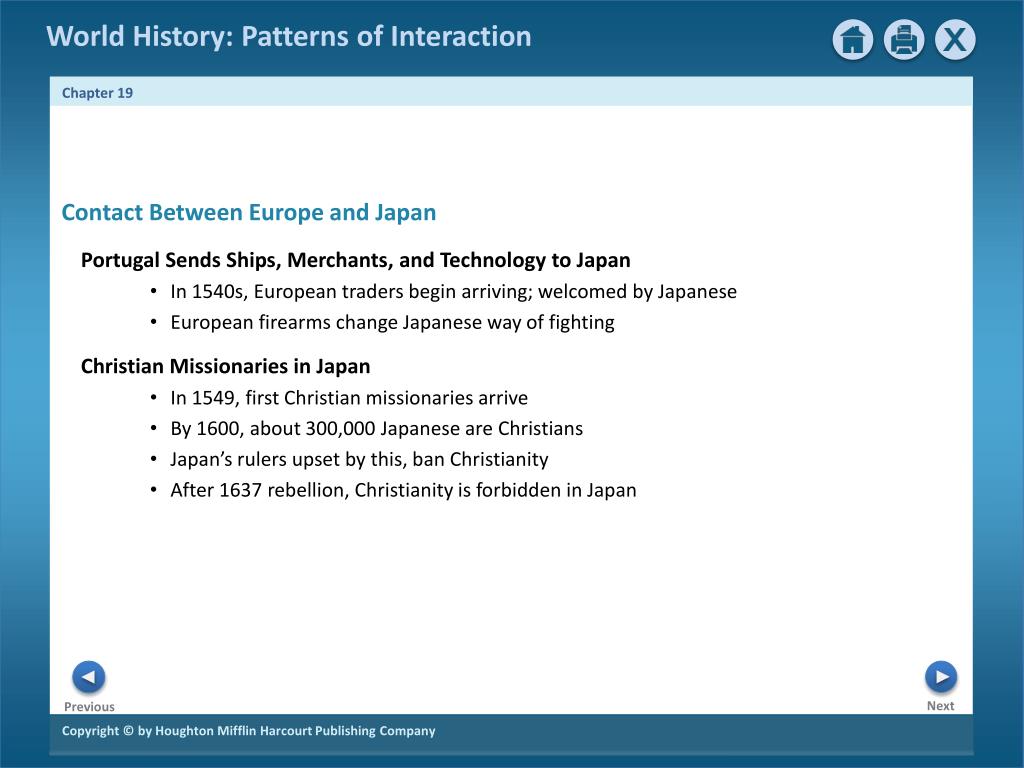Go to the previous slide arrow
Image resolution: width=1024 pixels, height=768 pixels.
click(x=89, y=677)
